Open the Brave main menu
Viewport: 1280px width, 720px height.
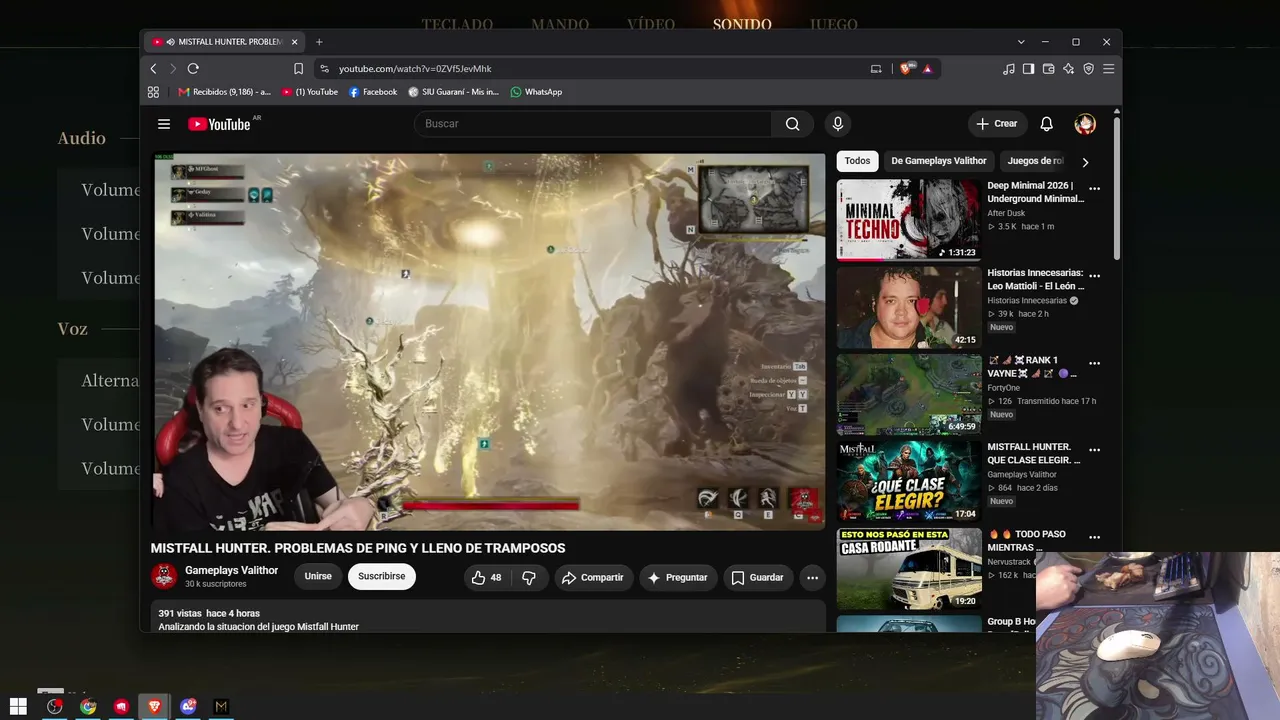(1108, 69)
